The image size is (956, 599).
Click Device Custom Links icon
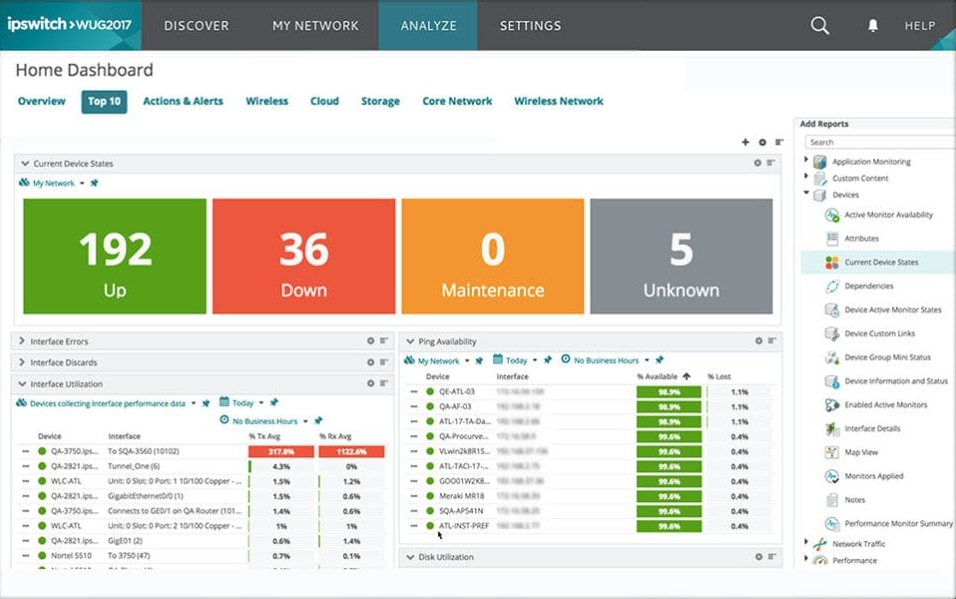coord(832,334)
